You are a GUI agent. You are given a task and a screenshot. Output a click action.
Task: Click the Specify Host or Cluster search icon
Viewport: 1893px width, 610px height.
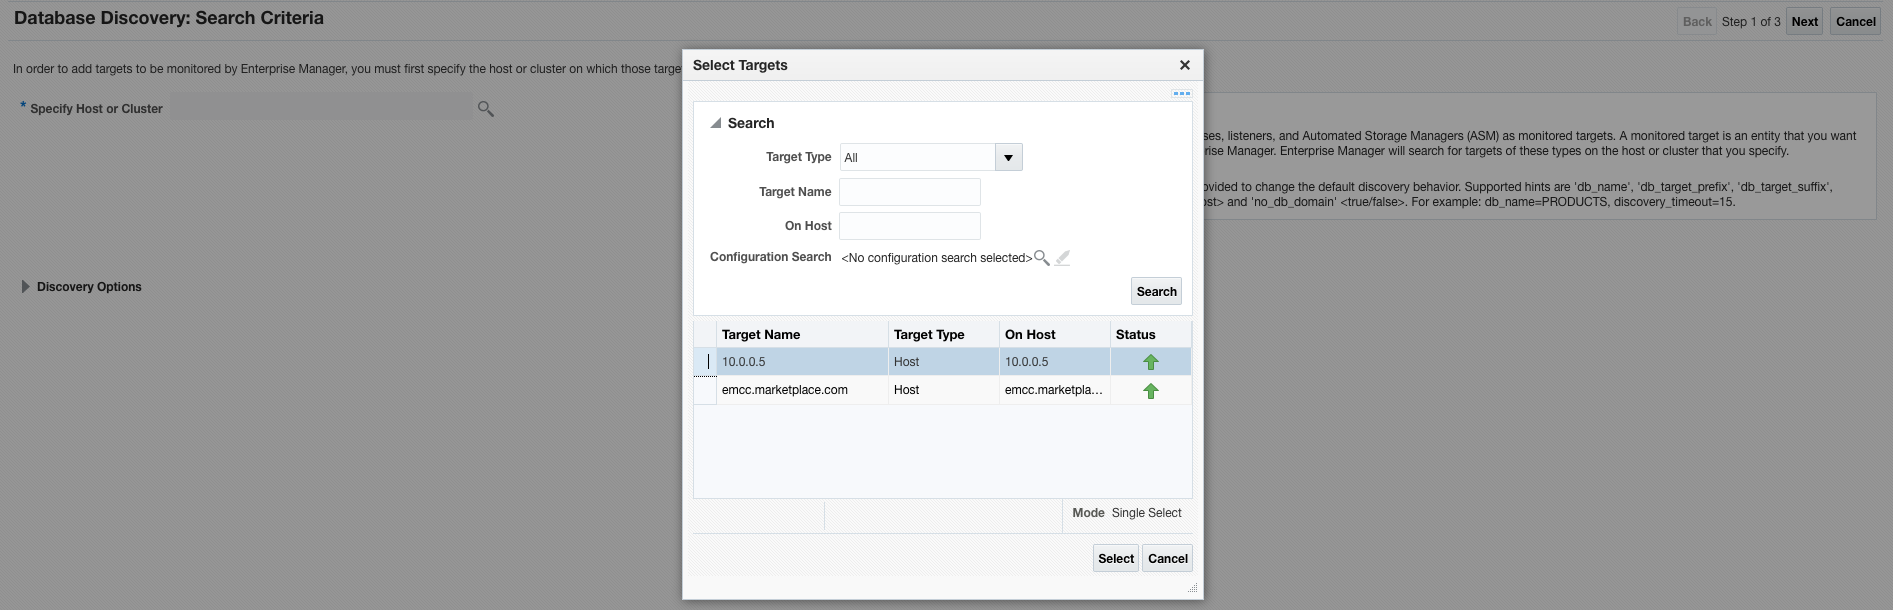click(486, 109)
